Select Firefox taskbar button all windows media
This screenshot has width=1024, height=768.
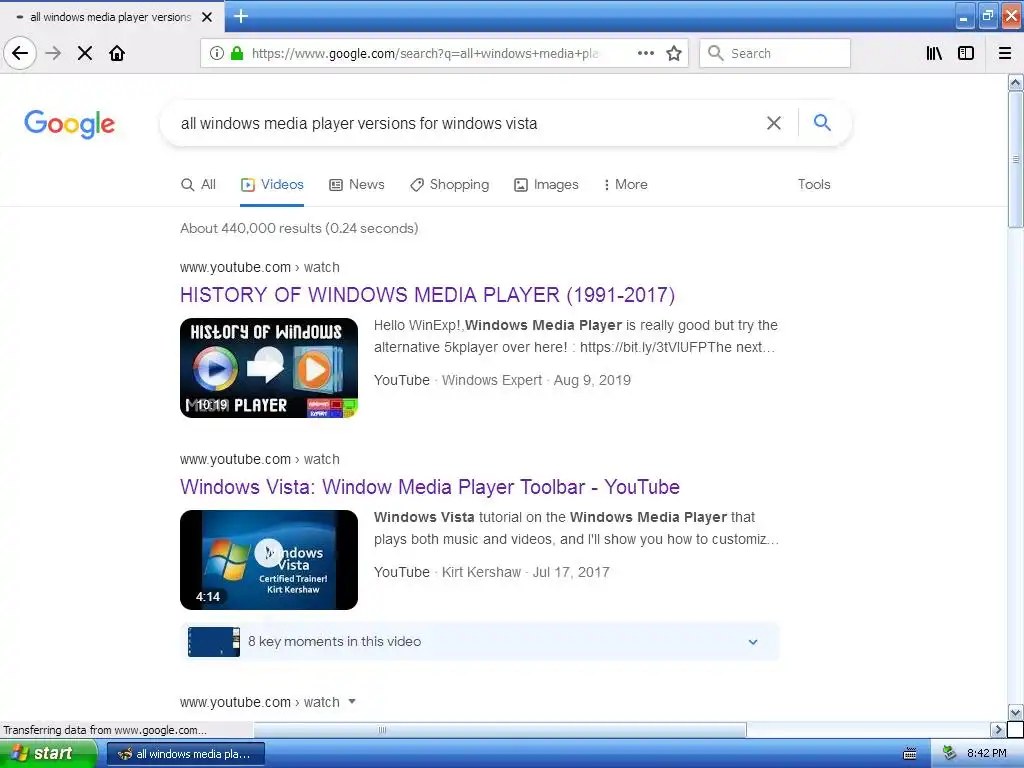click(x=185, y=754)
